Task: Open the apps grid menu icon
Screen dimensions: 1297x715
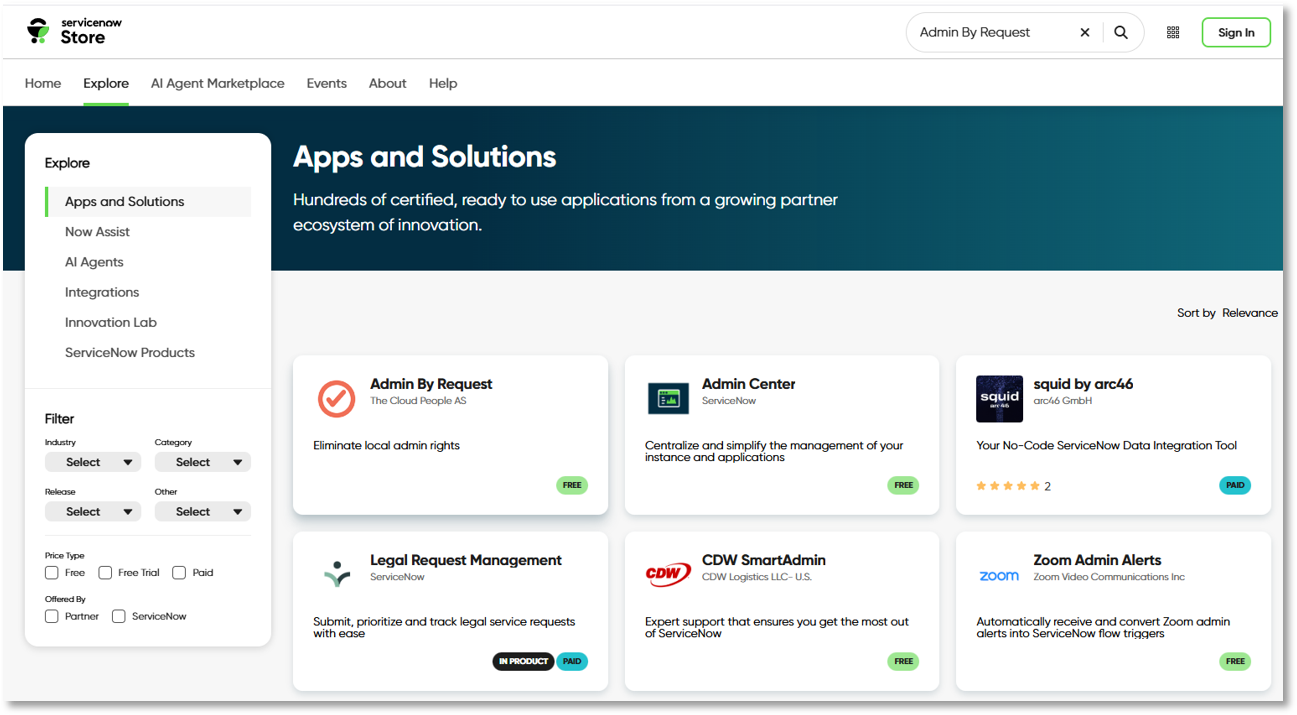Action: [x=1173, y=32]
